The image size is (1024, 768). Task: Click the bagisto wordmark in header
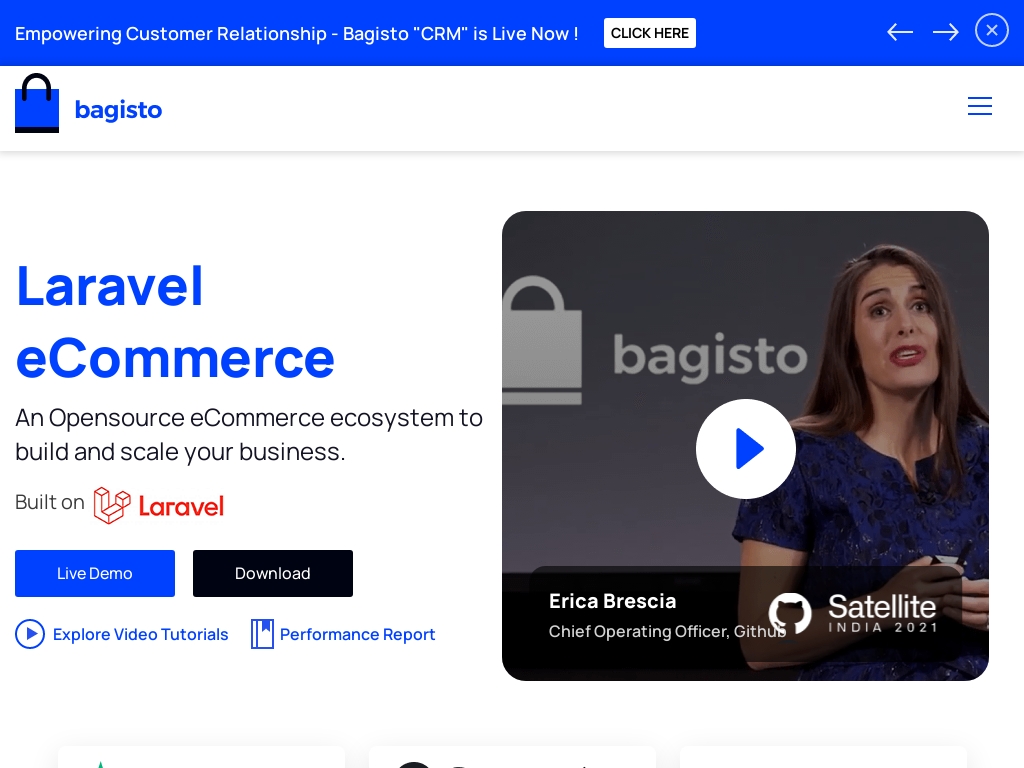coord(118,109)
